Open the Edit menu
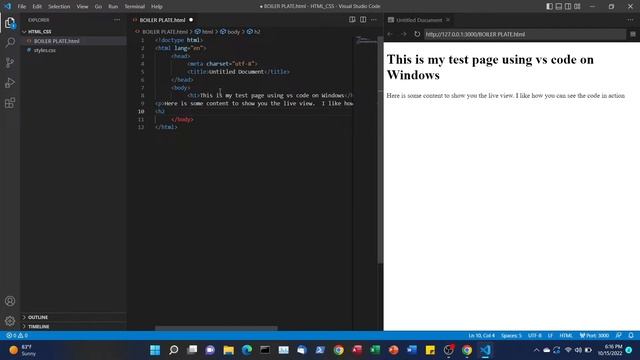 37,7
